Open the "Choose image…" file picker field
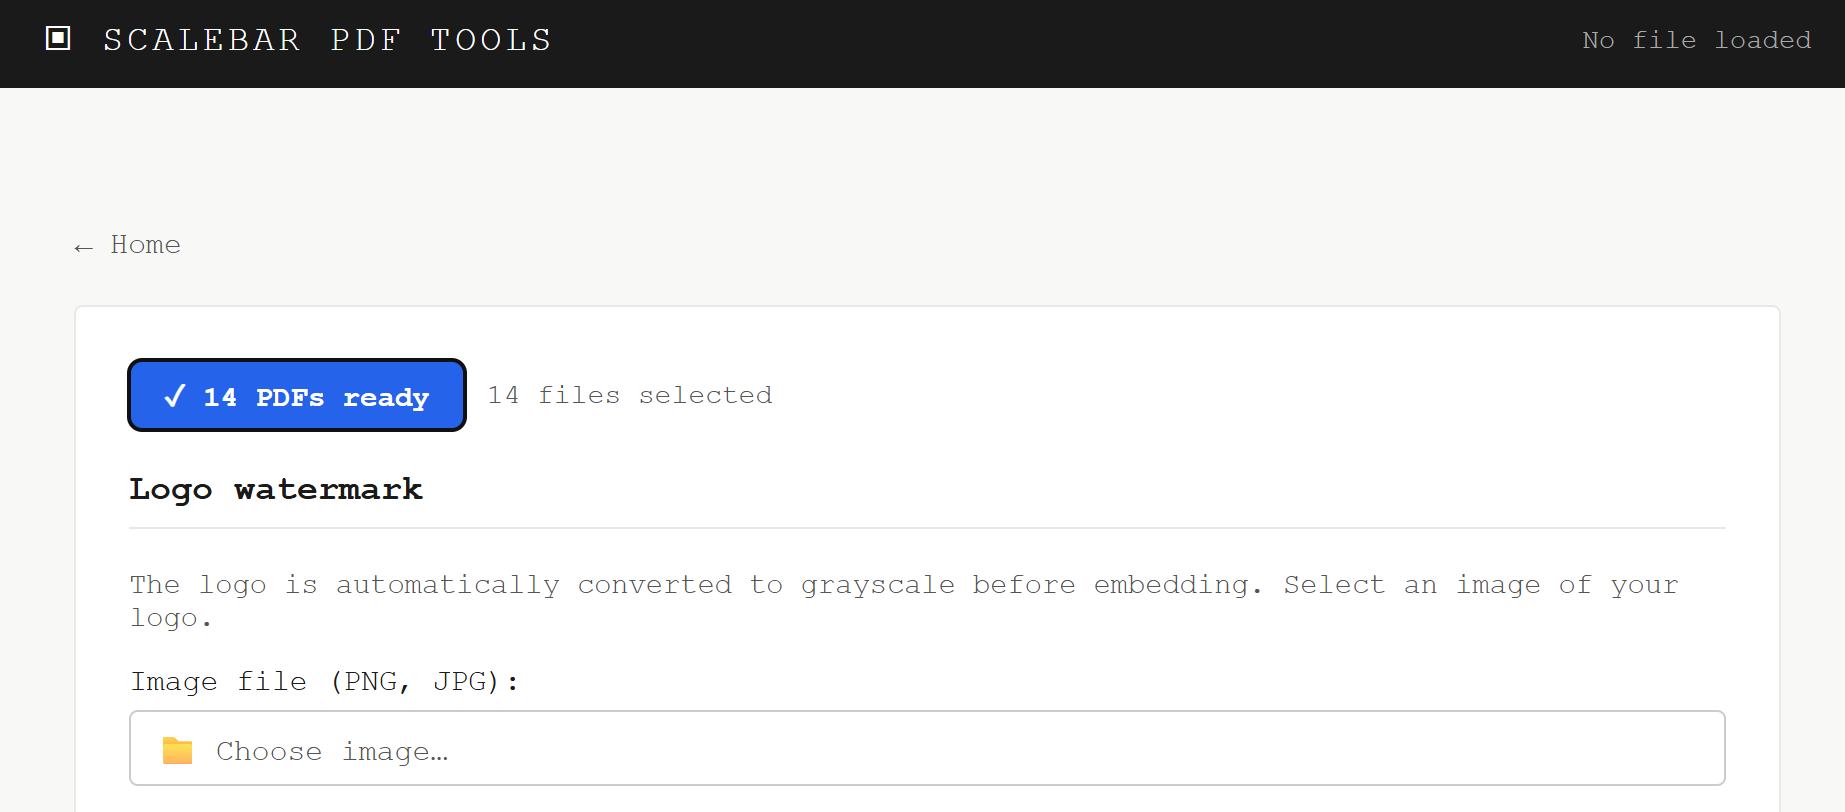Screen dimensions: 1845x812 pyautogui.click(x=926, y=748)
